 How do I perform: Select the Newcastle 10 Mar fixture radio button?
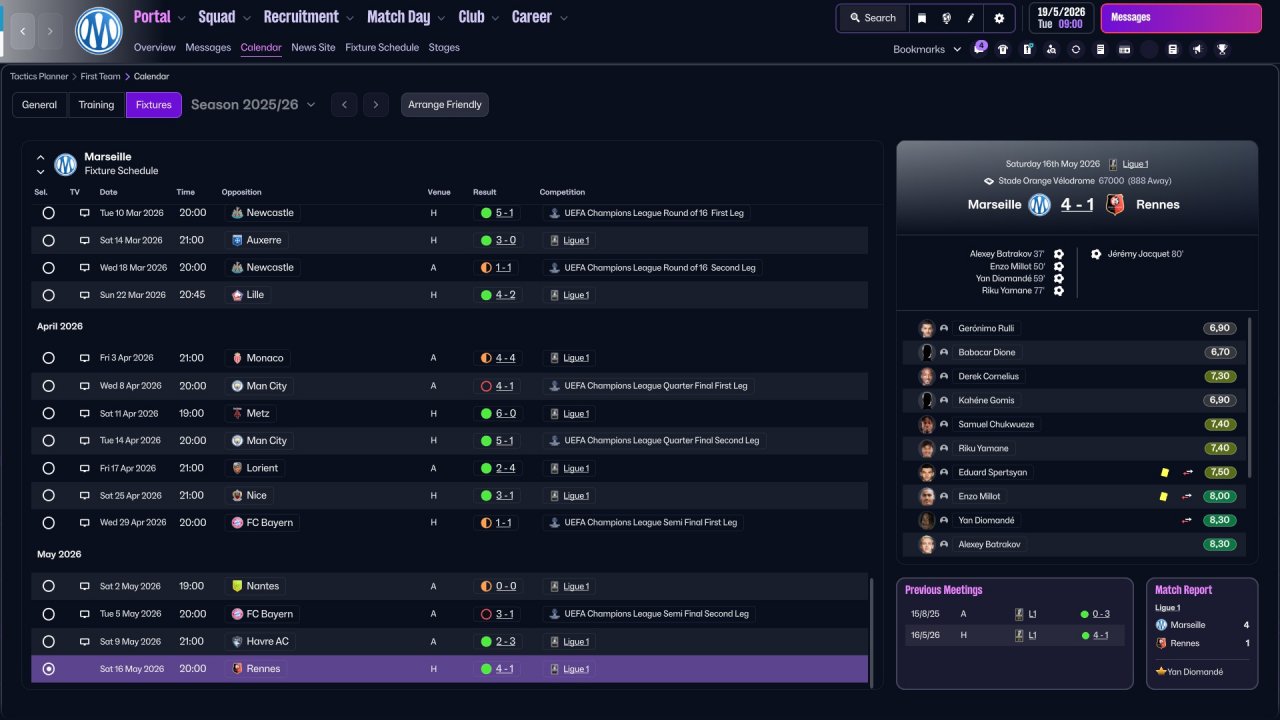click(48, 213)
